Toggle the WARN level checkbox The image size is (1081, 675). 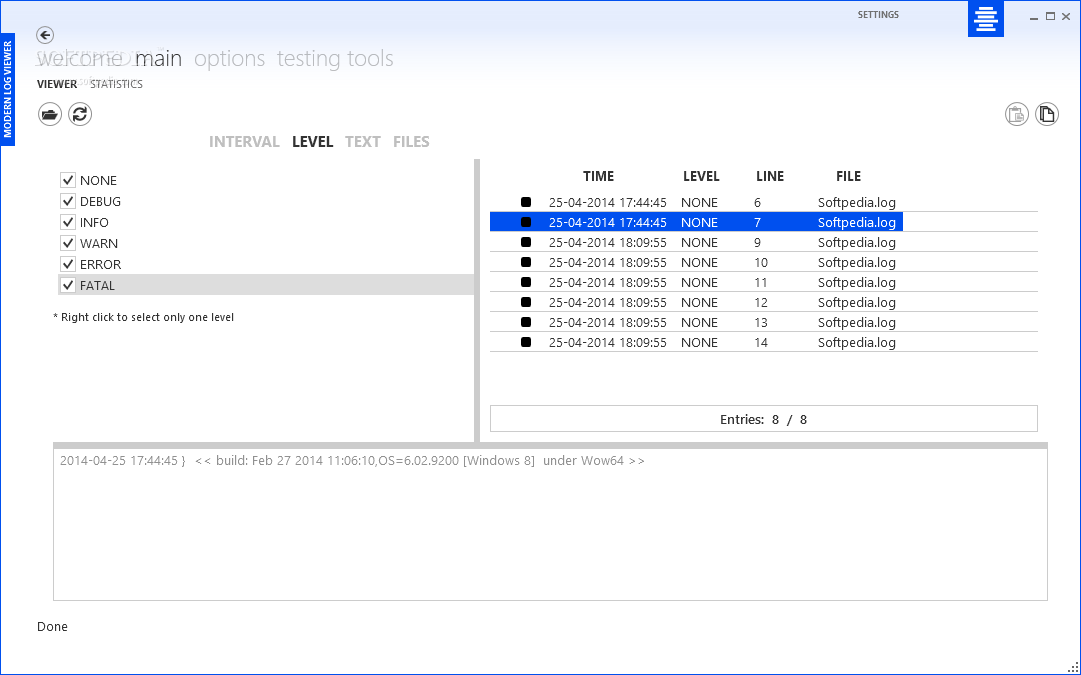coord(68,243)
